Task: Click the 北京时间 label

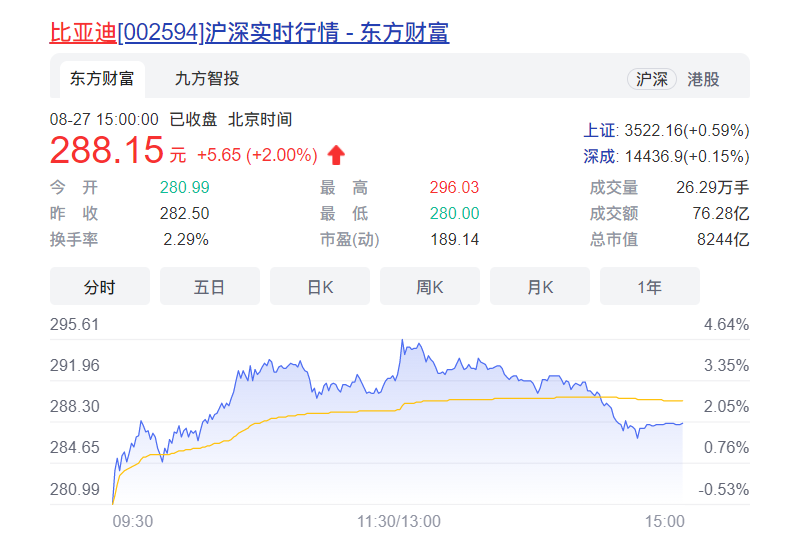Action: pyautogui.click(x=260, y=120)
